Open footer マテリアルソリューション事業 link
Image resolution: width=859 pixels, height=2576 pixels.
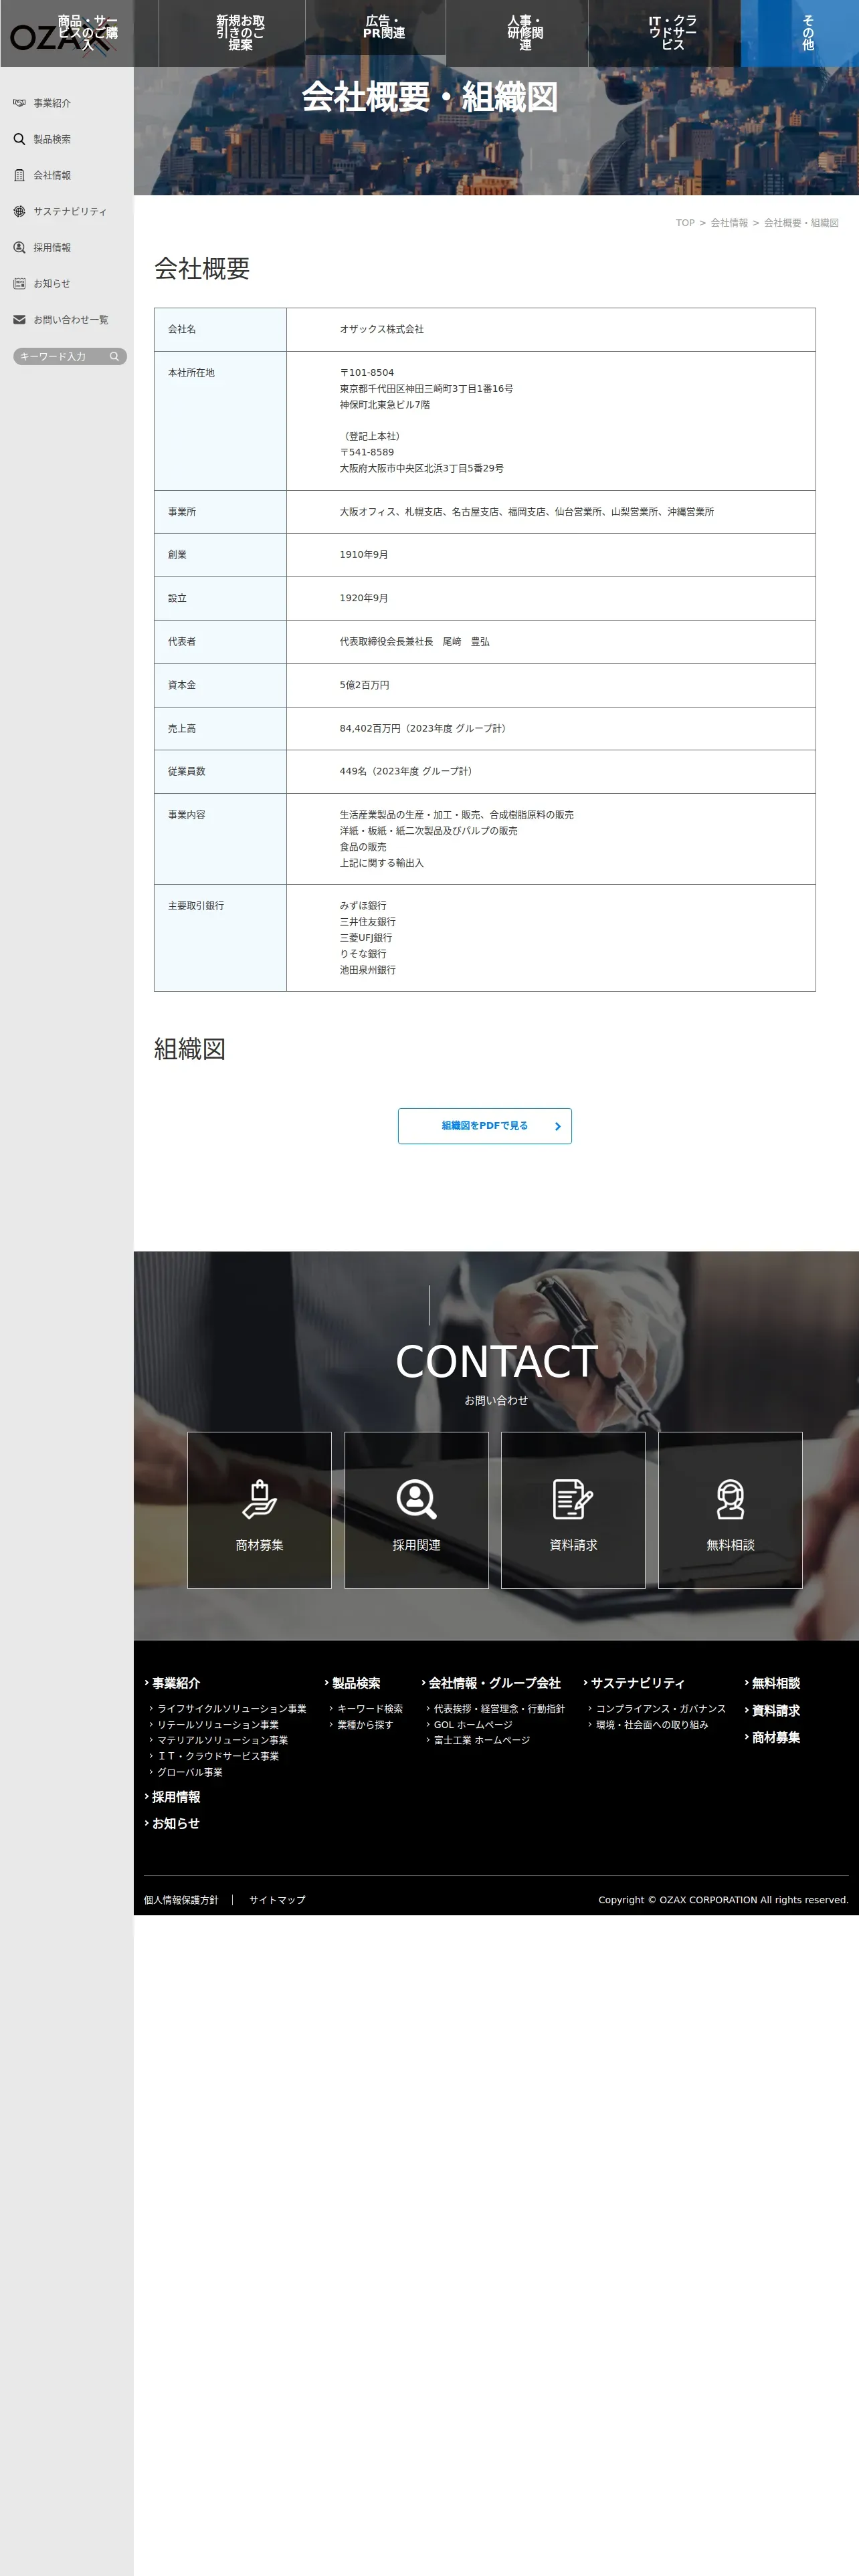coord(222,1740)
